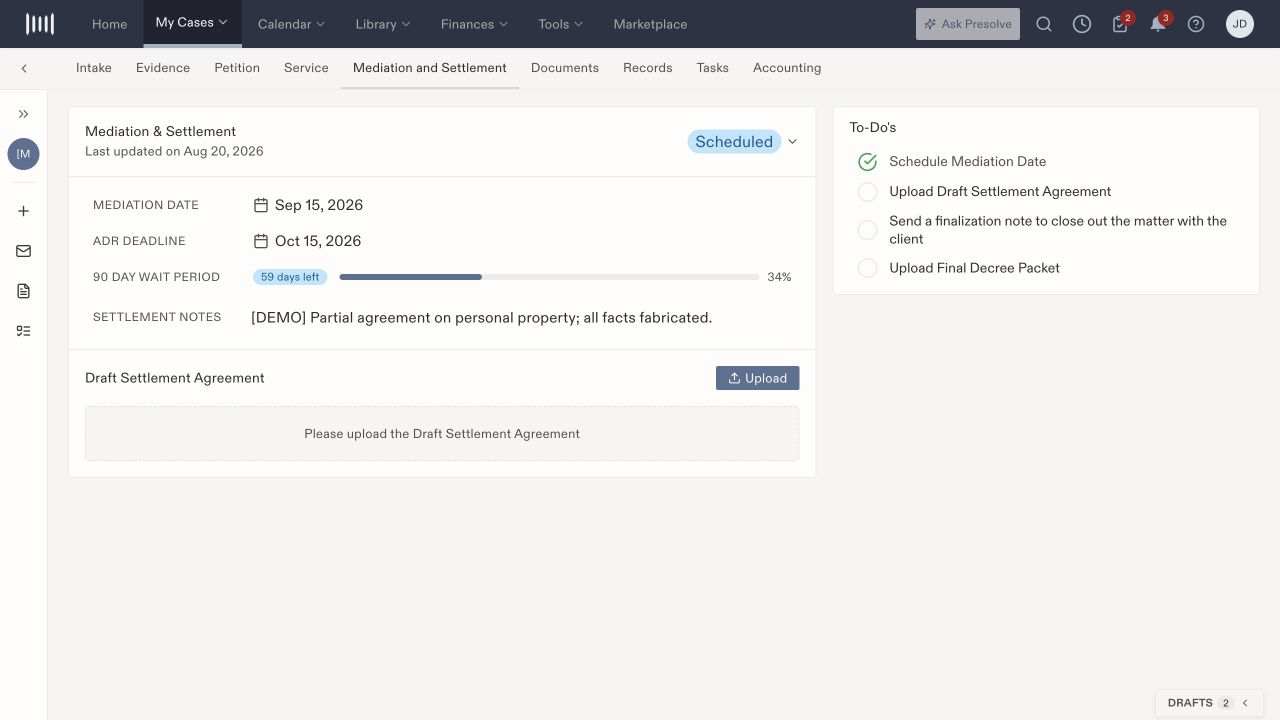This screenshot has height=720, width=1280.
Task: Click the 90 day wait period progress bar
Action: pos(549,277)
